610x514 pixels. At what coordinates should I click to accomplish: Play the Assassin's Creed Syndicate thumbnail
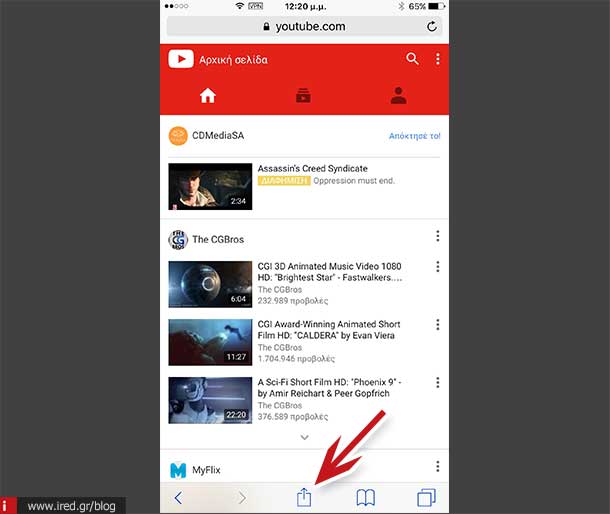(210, 186)
